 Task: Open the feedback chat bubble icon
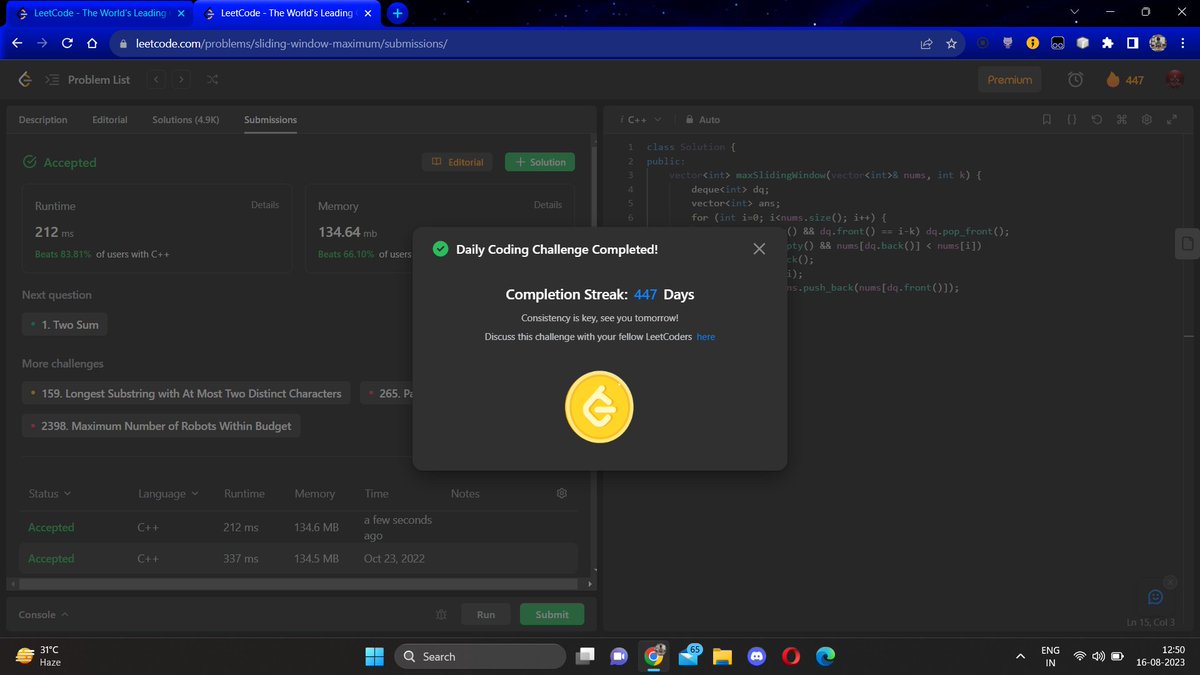[x=1155, y=597]
